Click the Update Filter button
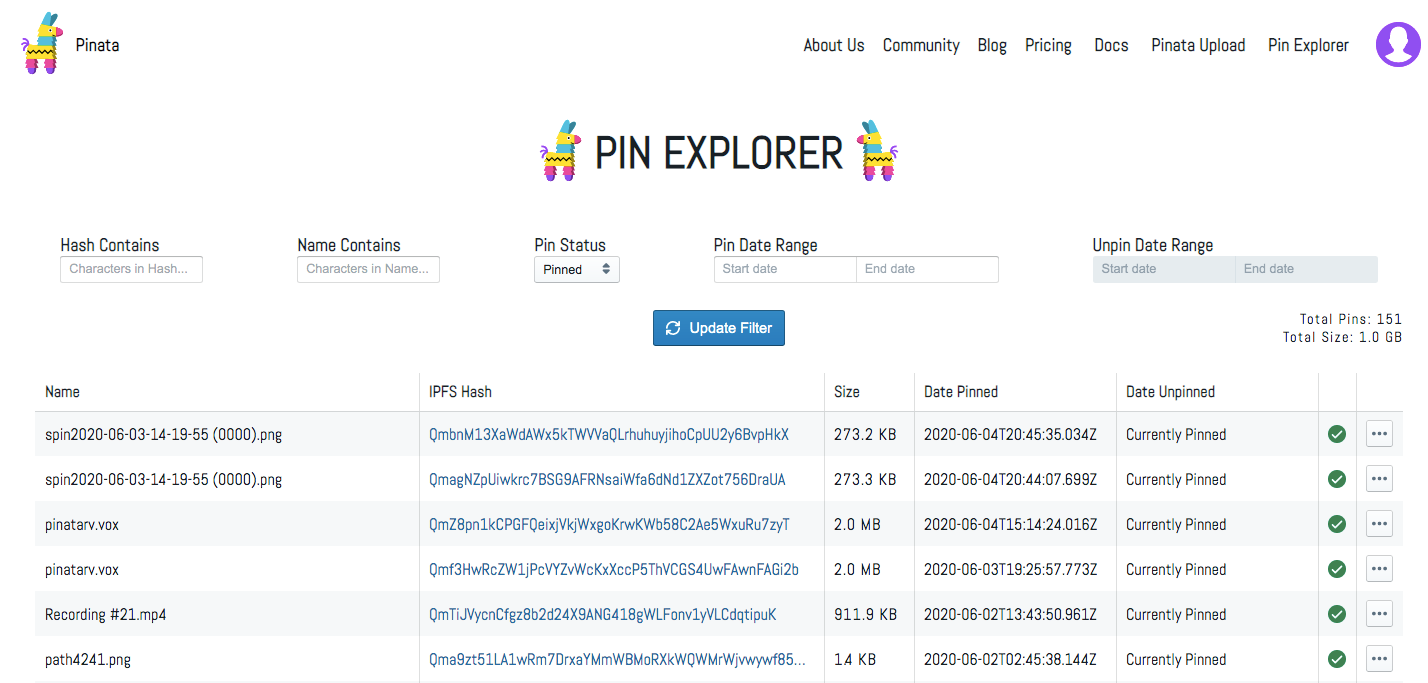1428x683 pixels. (x=719, y=328)
